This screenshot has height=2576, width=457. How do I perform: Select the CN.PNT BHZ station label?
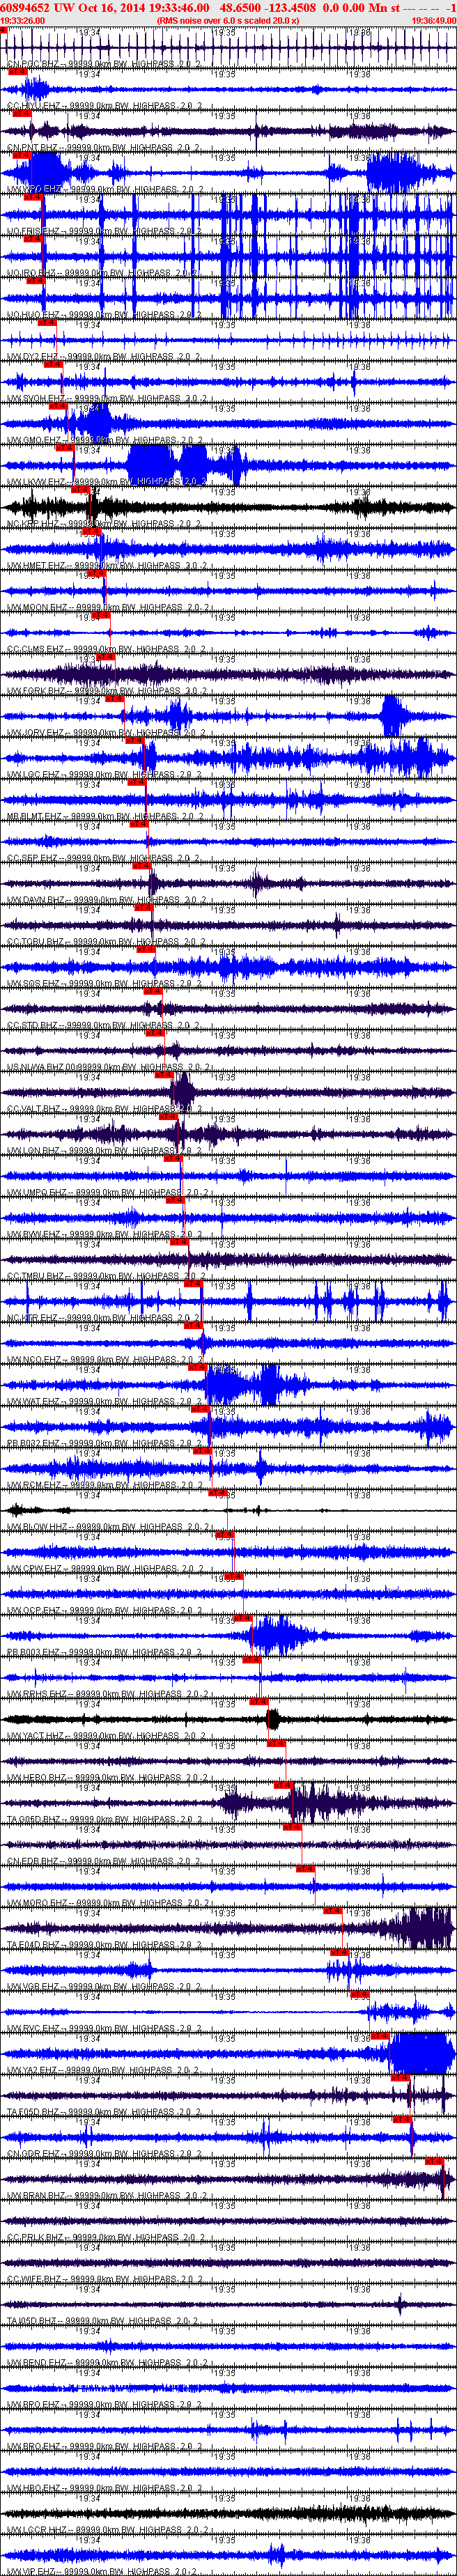32,148
